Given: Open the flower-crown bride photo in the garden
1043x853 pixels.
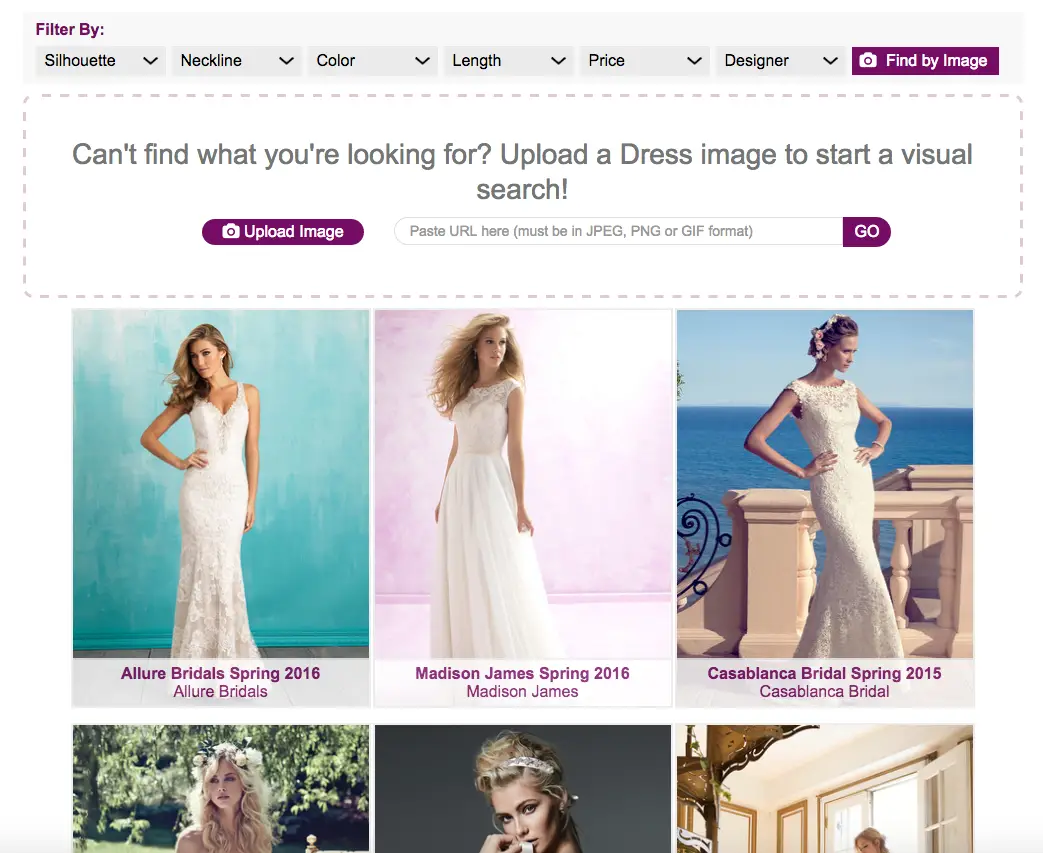Looking at the screenshot, I should point(221,789).
